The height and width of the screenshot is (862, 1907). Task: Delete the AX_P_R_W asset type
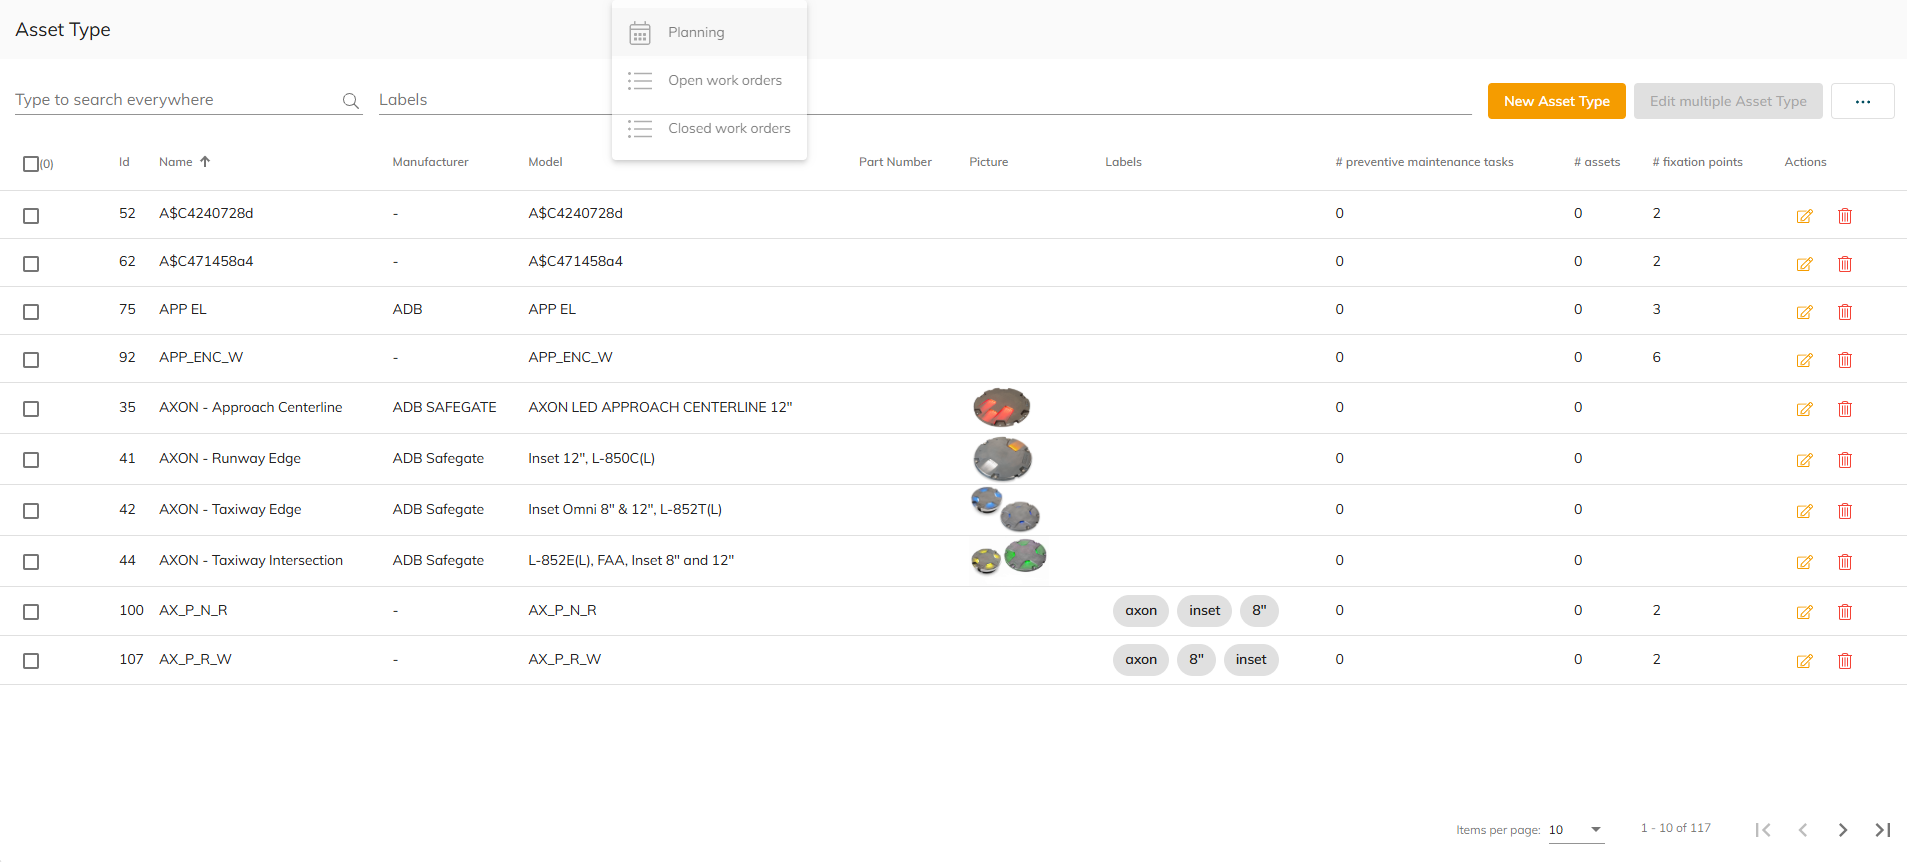[1845, 661]
